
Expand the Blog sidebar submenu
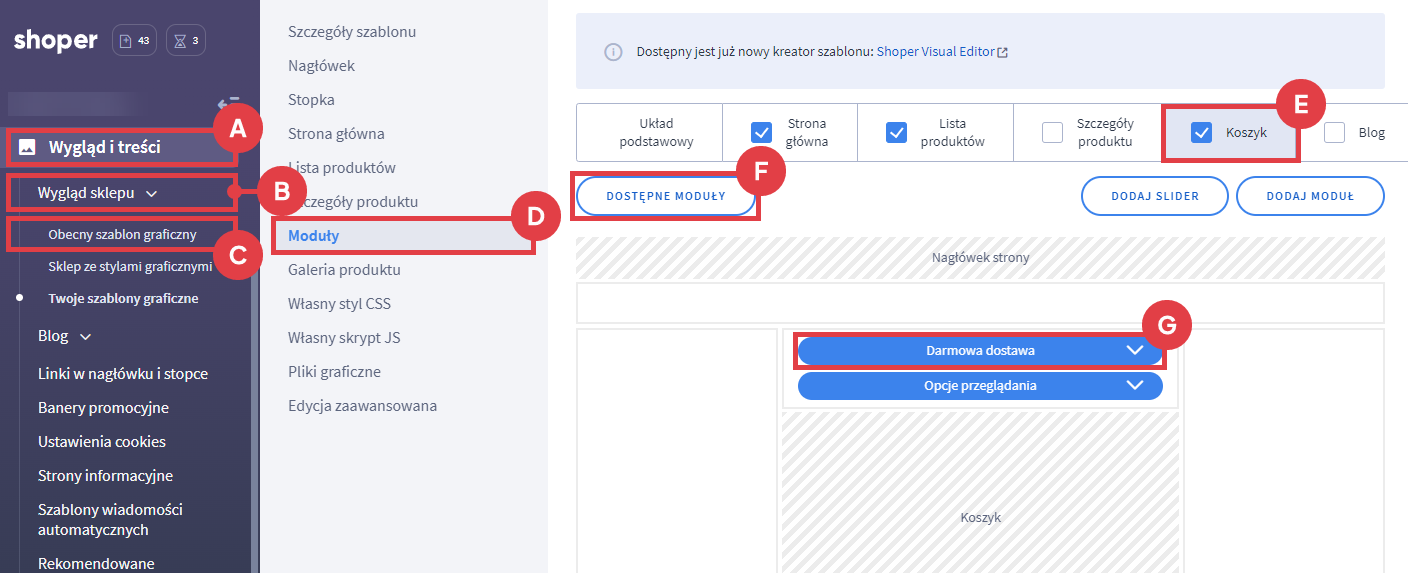[x=86, y=336]
